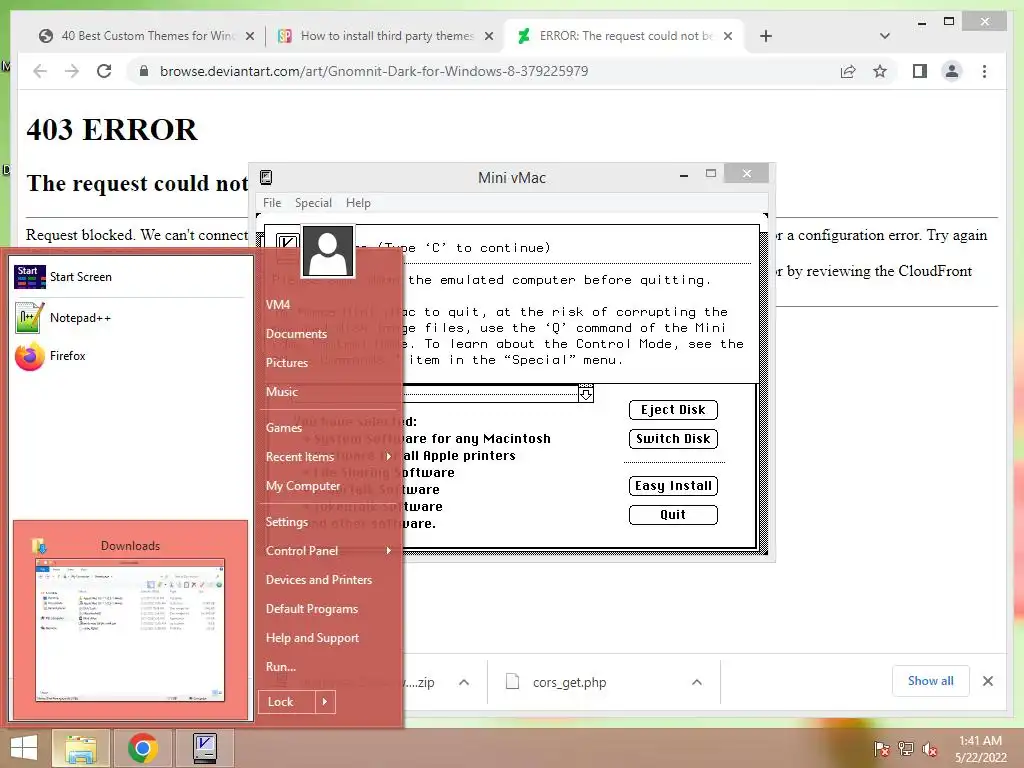The height and width of the screenshot is (768, 1024).
Task: Click the Windows Start button
Action: click(24, 748)
